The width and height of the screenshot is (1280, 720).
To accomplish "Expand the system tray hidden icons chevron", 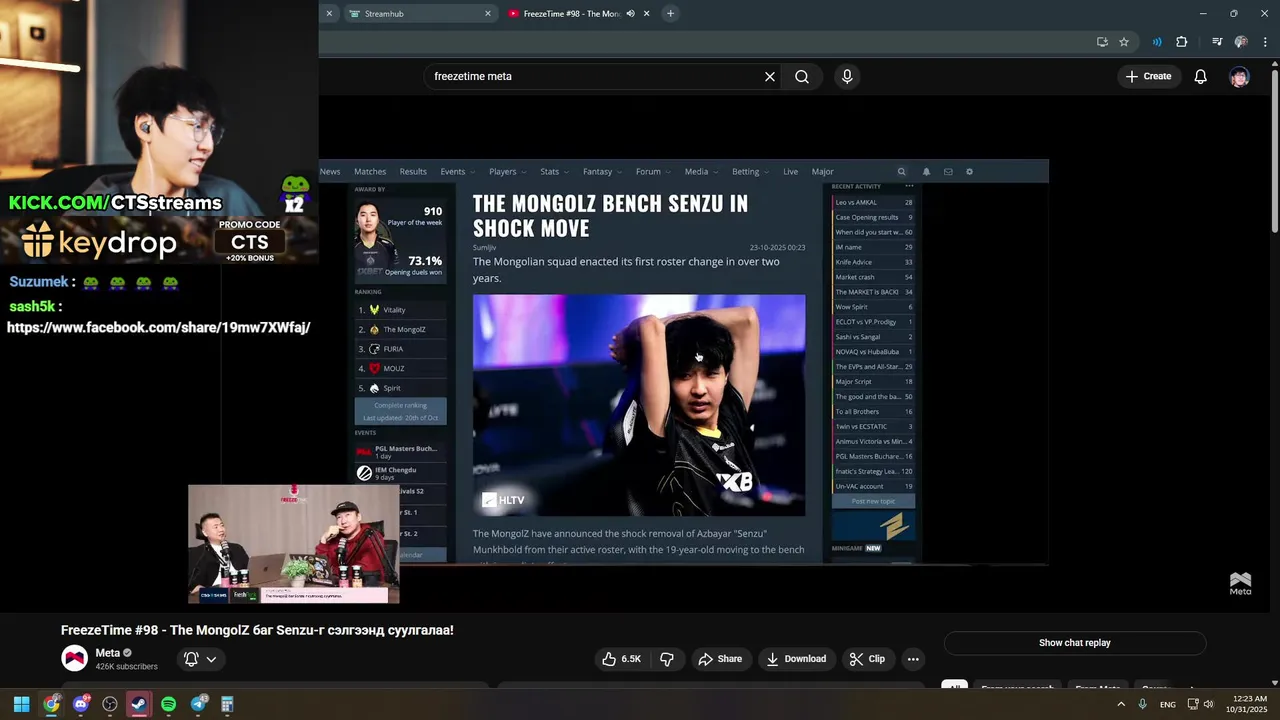I will [1121, 704].
